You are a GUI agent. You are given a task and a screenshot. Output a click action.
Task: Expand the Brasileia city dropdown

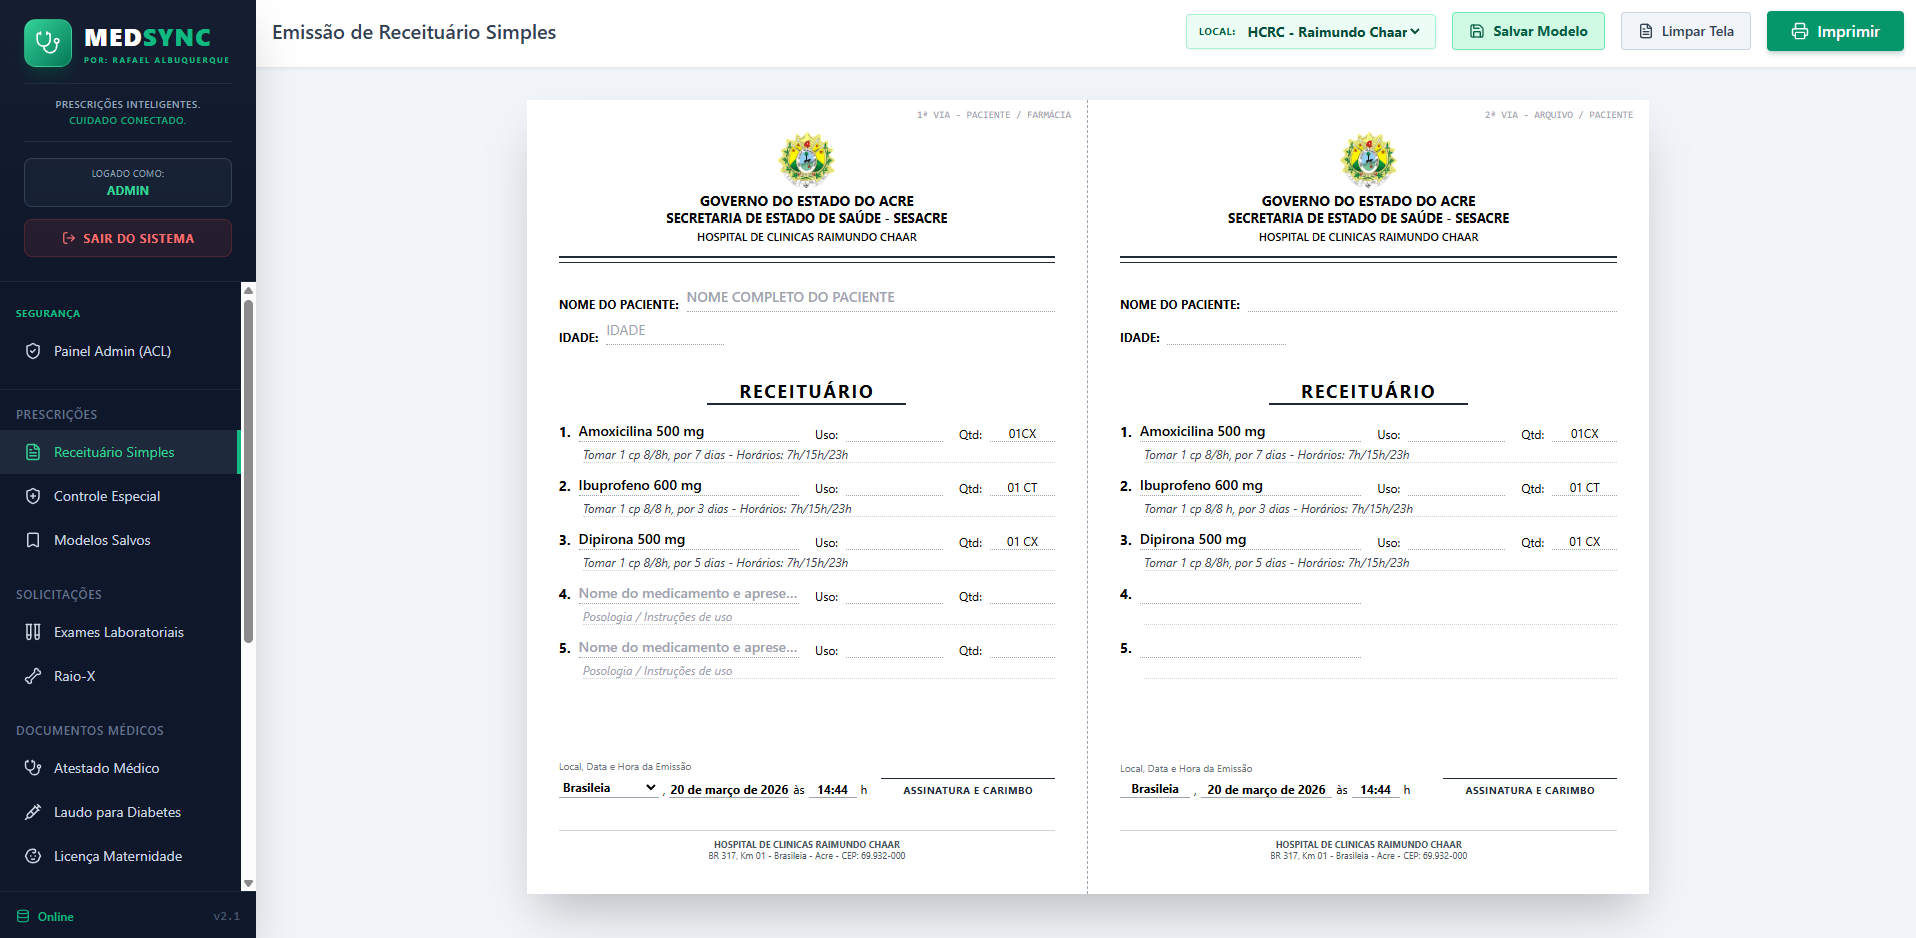pyautogui.click(x=608, y=788)
